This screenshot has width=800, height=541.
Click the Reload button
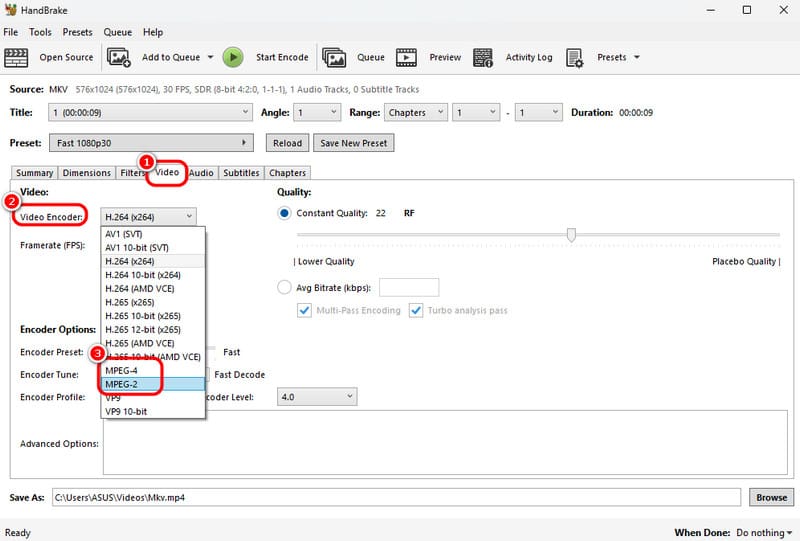tap(287, 143)
